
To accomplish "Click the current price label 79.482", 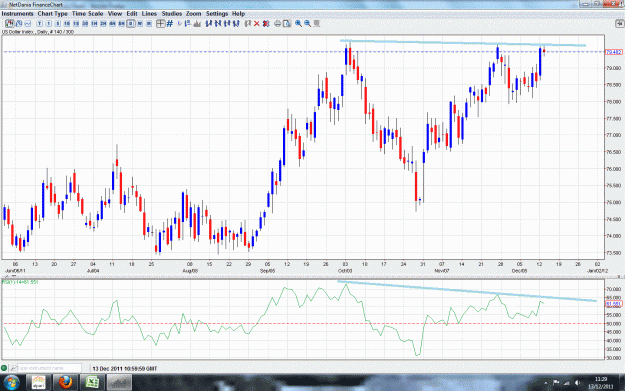I will [614, 52].
